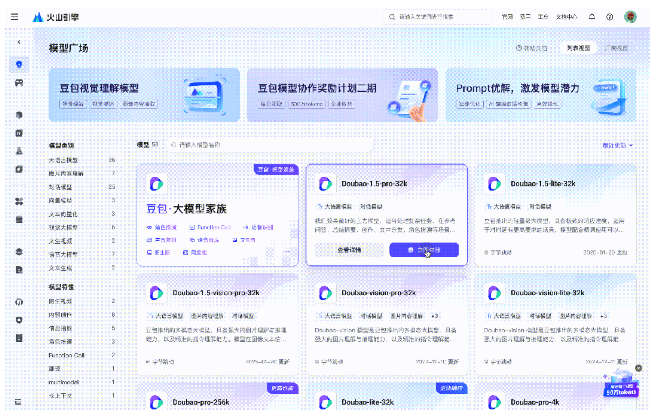Open the 文档中心 top navigation link
This screenshot has width=653, height=417.
tap(567, 17)
